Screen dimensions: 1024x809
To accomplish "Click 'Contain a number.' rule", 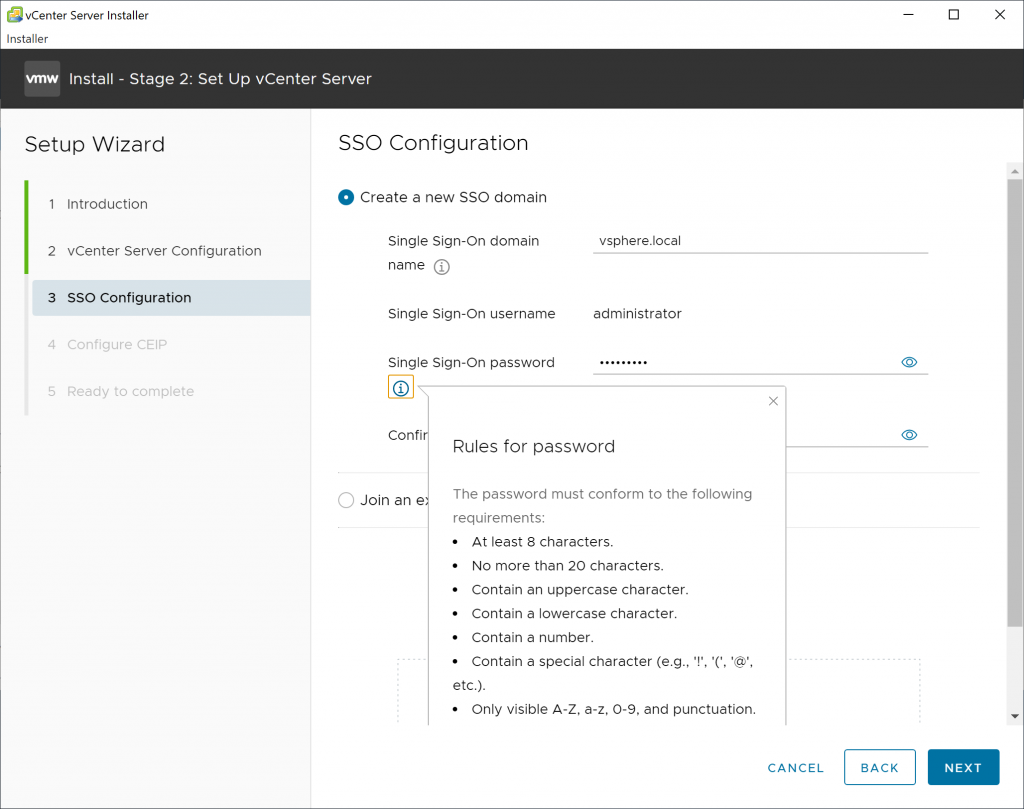I will tap(532, 637).
